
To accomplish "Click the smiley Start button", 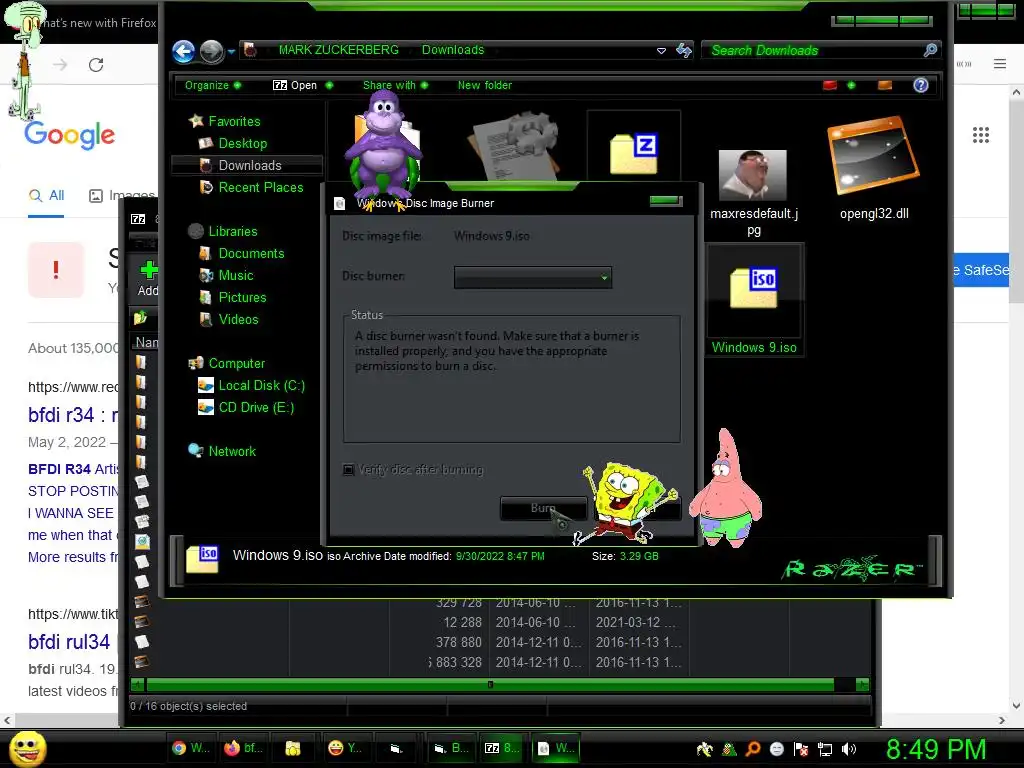I will coord(27,748).
